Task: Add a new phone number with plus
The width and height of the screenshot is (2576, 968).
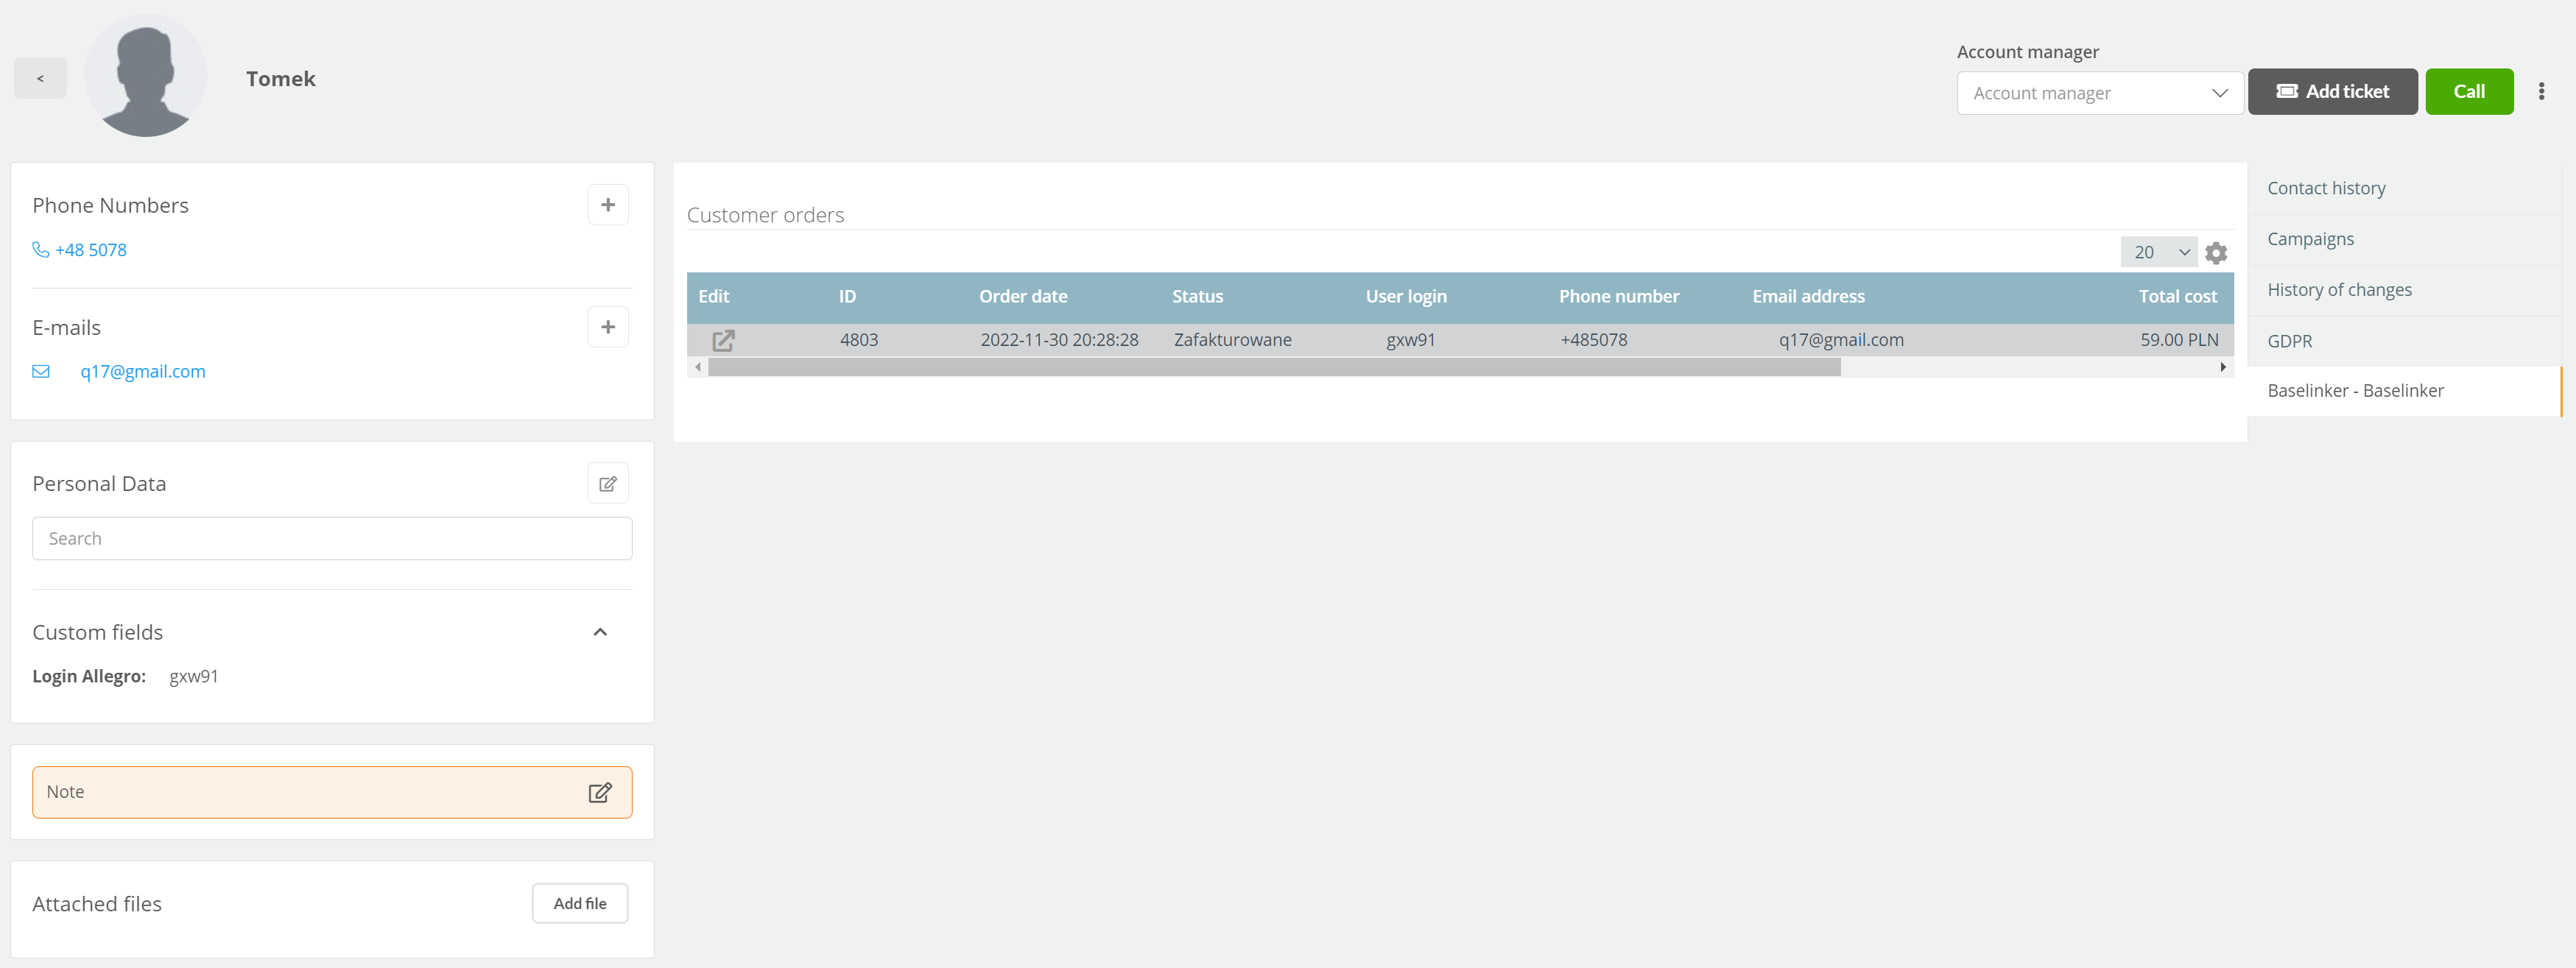Action: (x=608, y=205)
